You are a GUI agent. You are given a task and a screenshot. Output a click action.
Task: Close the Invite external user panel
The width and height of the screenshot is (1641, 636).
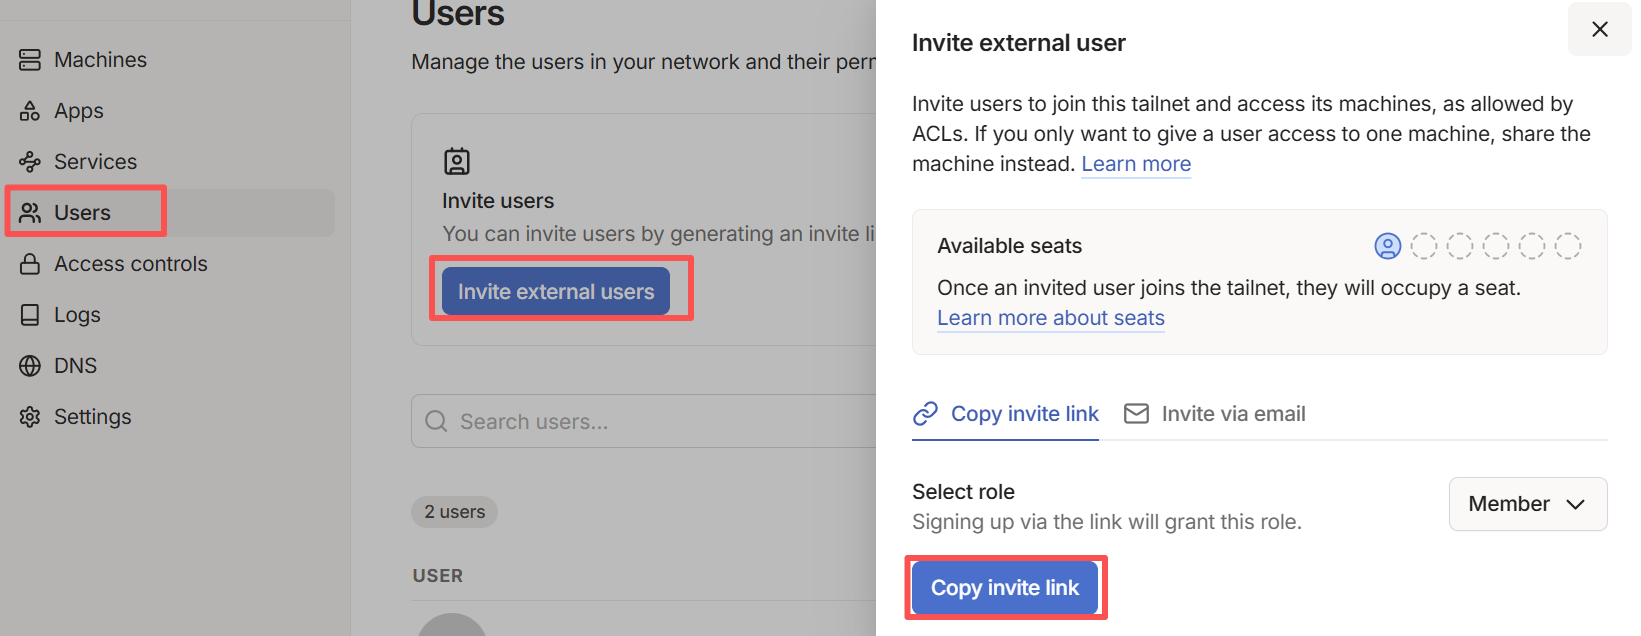click(x=1600, y=29)
